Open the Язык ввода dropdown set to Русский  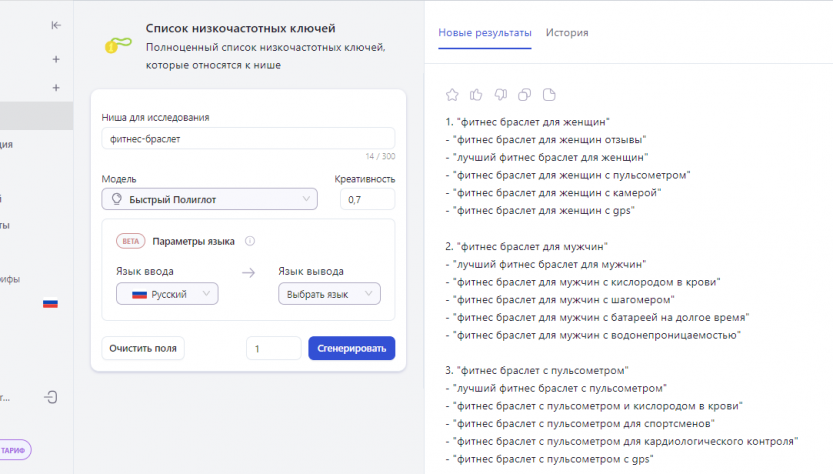click(167, 294)
